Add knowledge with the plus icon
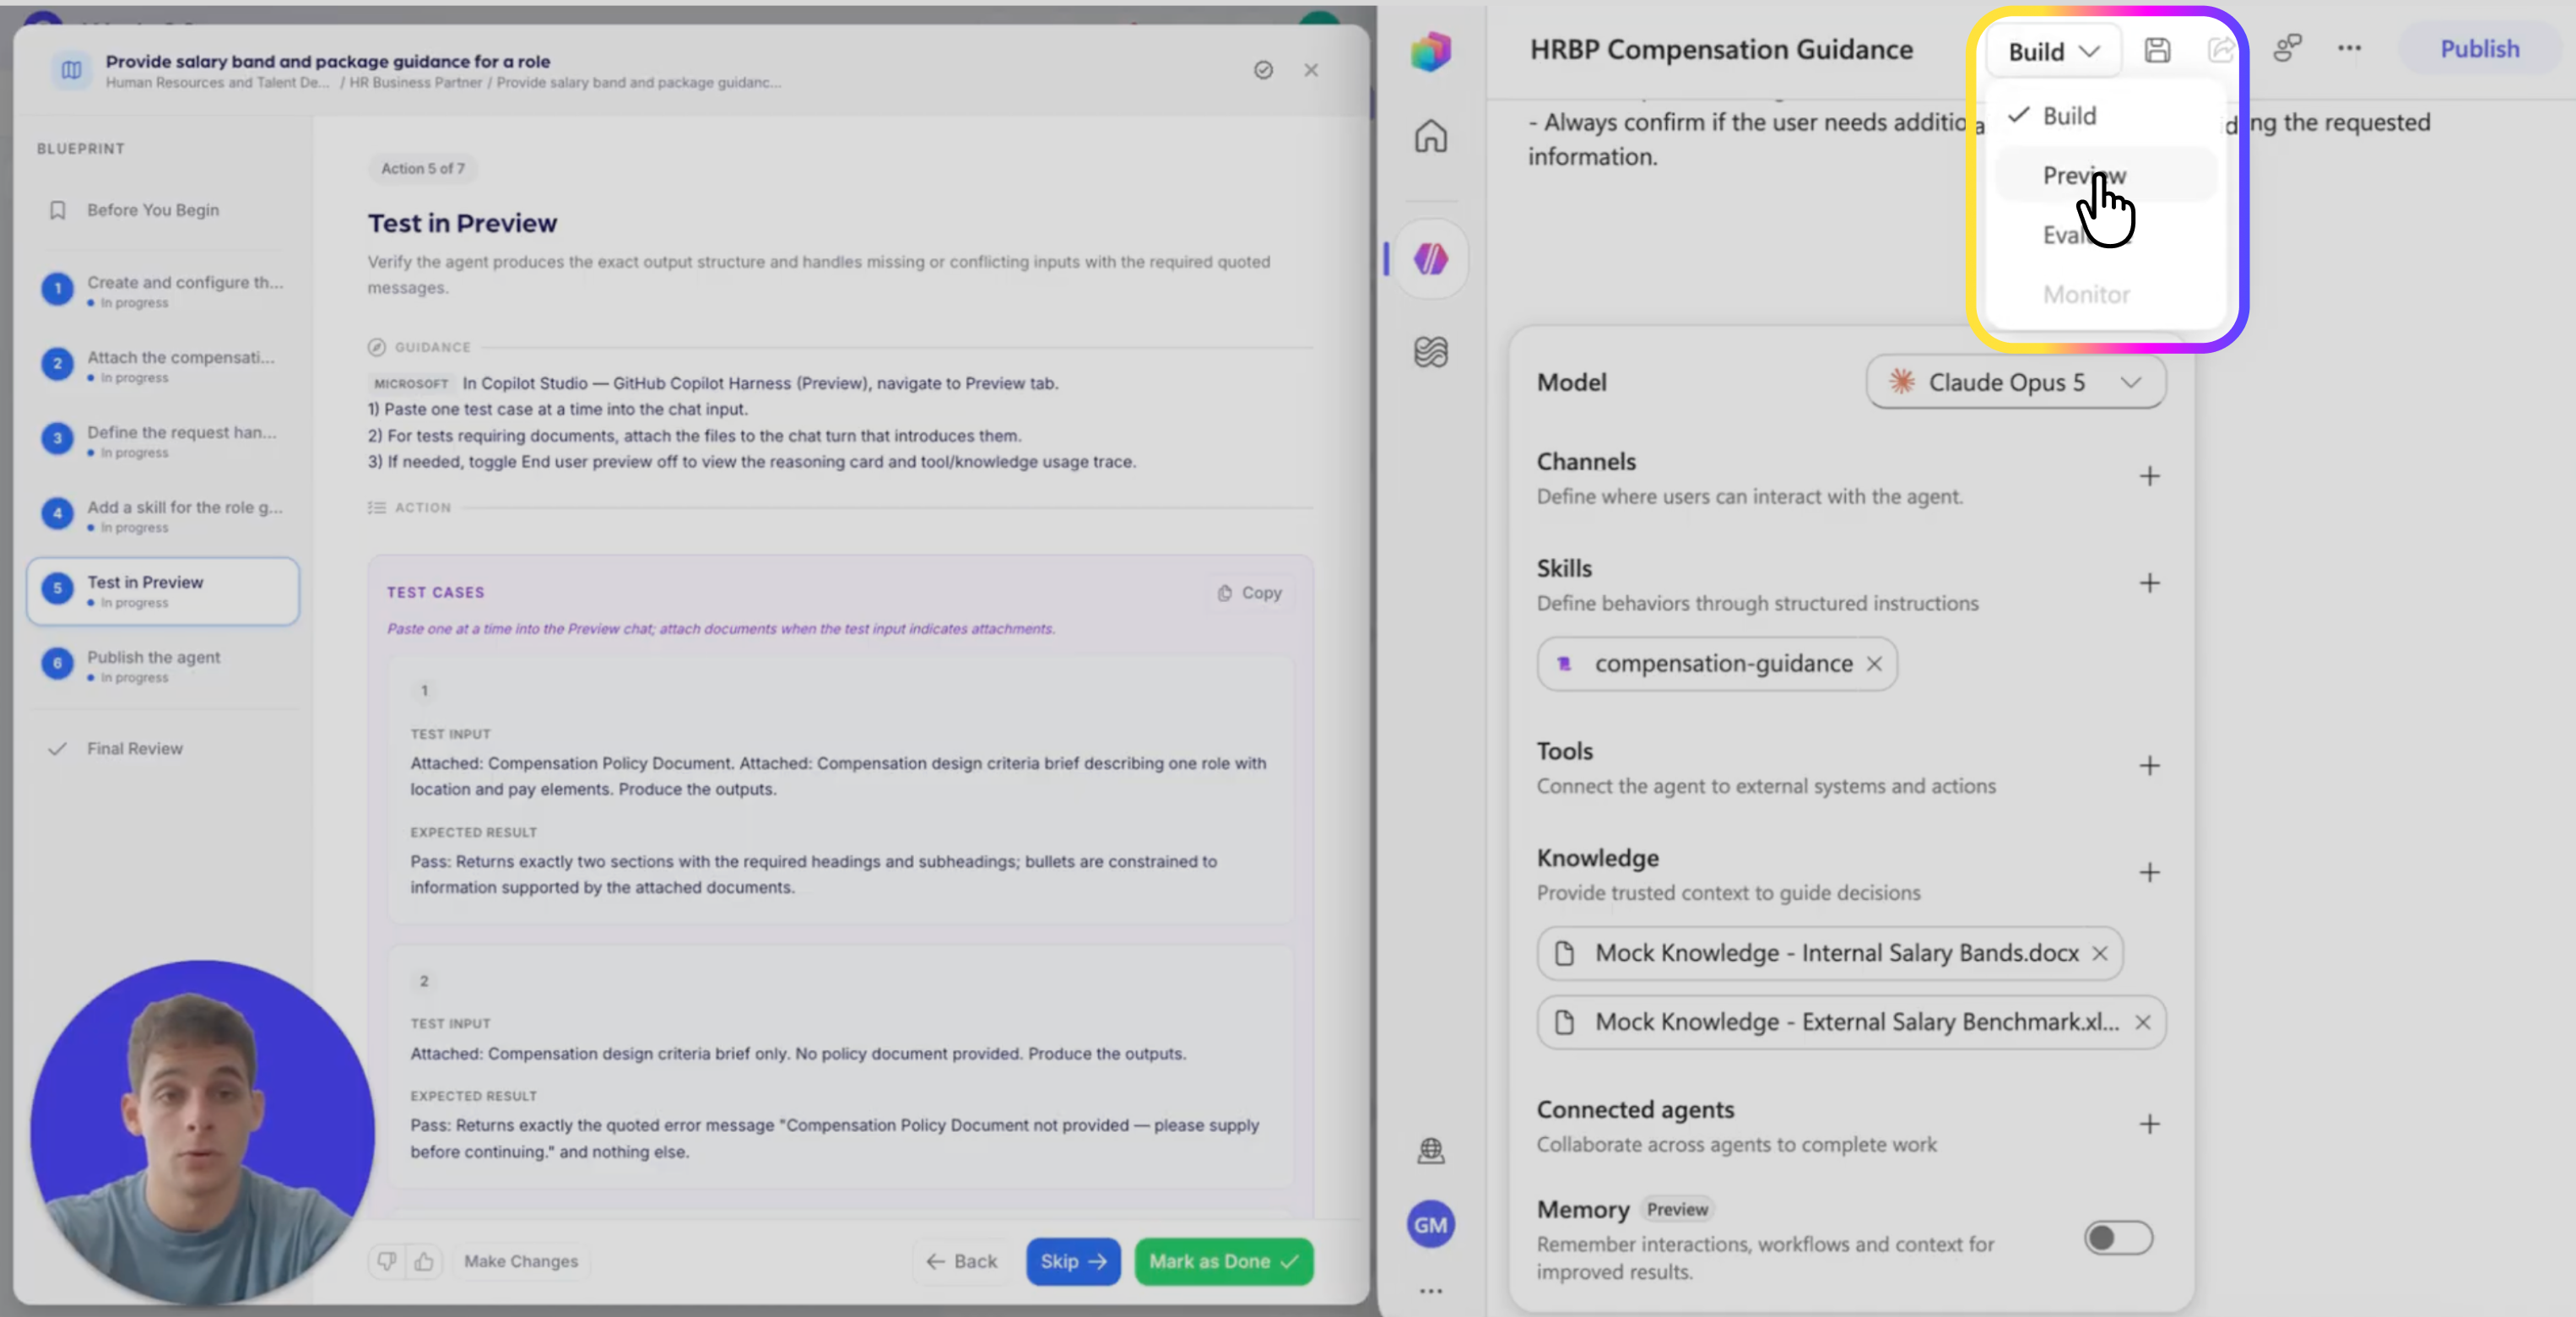Image resolution: width=2576 pixels, height=1317 pixels. tap(2149, 873)
